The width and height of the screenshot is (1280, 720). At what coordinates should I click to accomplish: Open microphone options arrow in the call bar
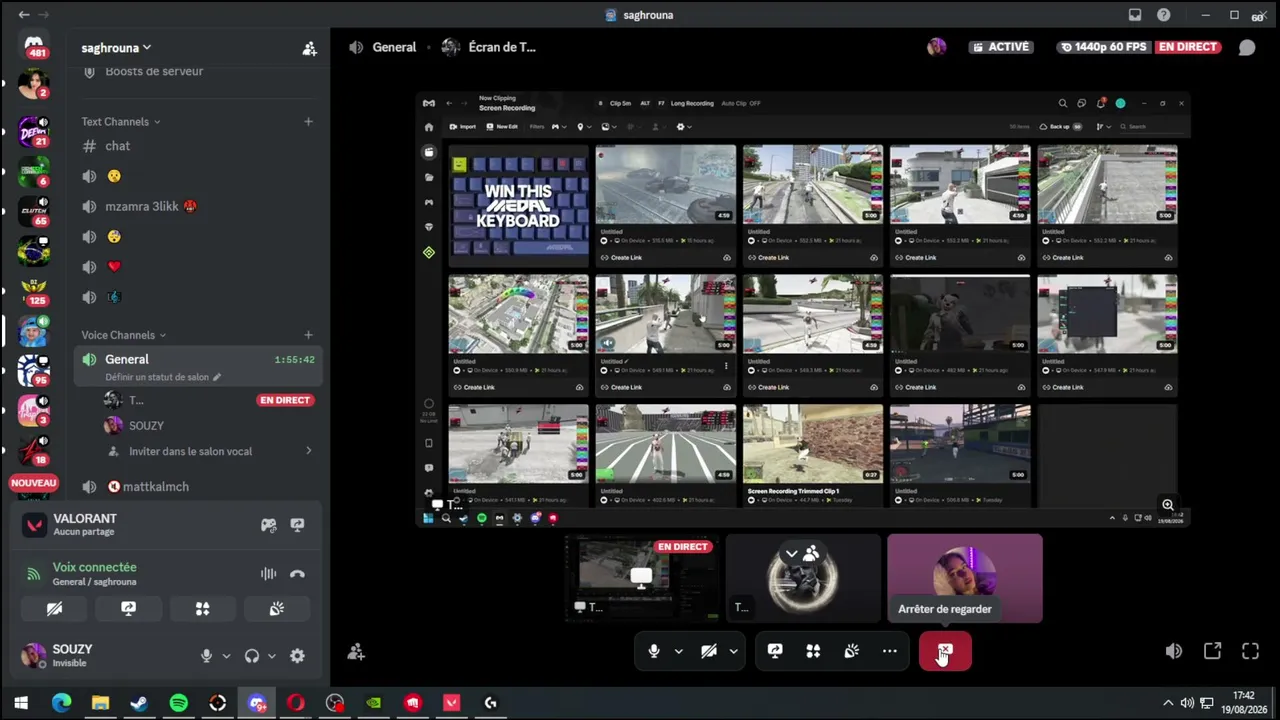click(678, 651)
